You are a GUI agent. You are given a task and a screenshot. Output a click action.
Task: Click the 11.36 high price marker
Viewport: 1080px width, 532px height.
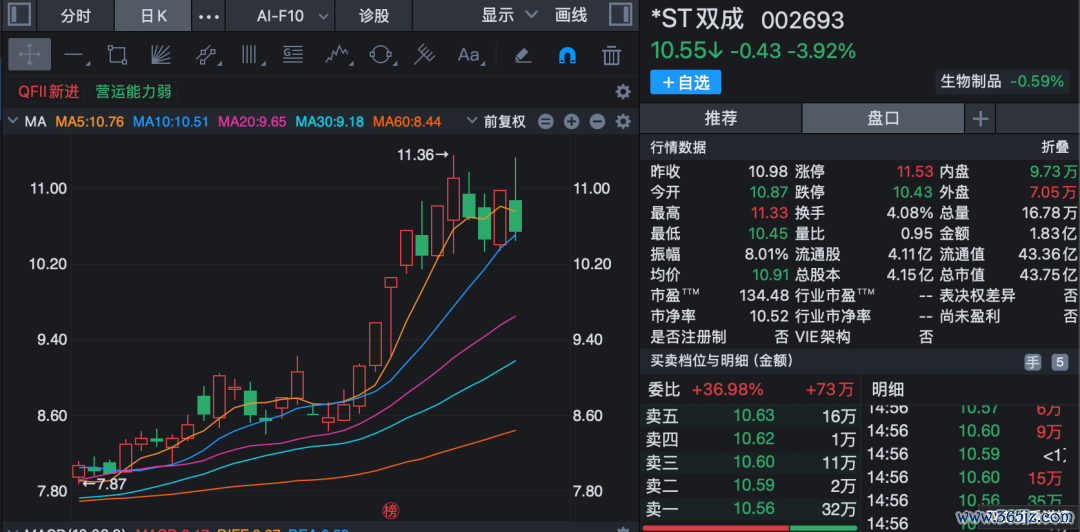[x=424, y=156]
